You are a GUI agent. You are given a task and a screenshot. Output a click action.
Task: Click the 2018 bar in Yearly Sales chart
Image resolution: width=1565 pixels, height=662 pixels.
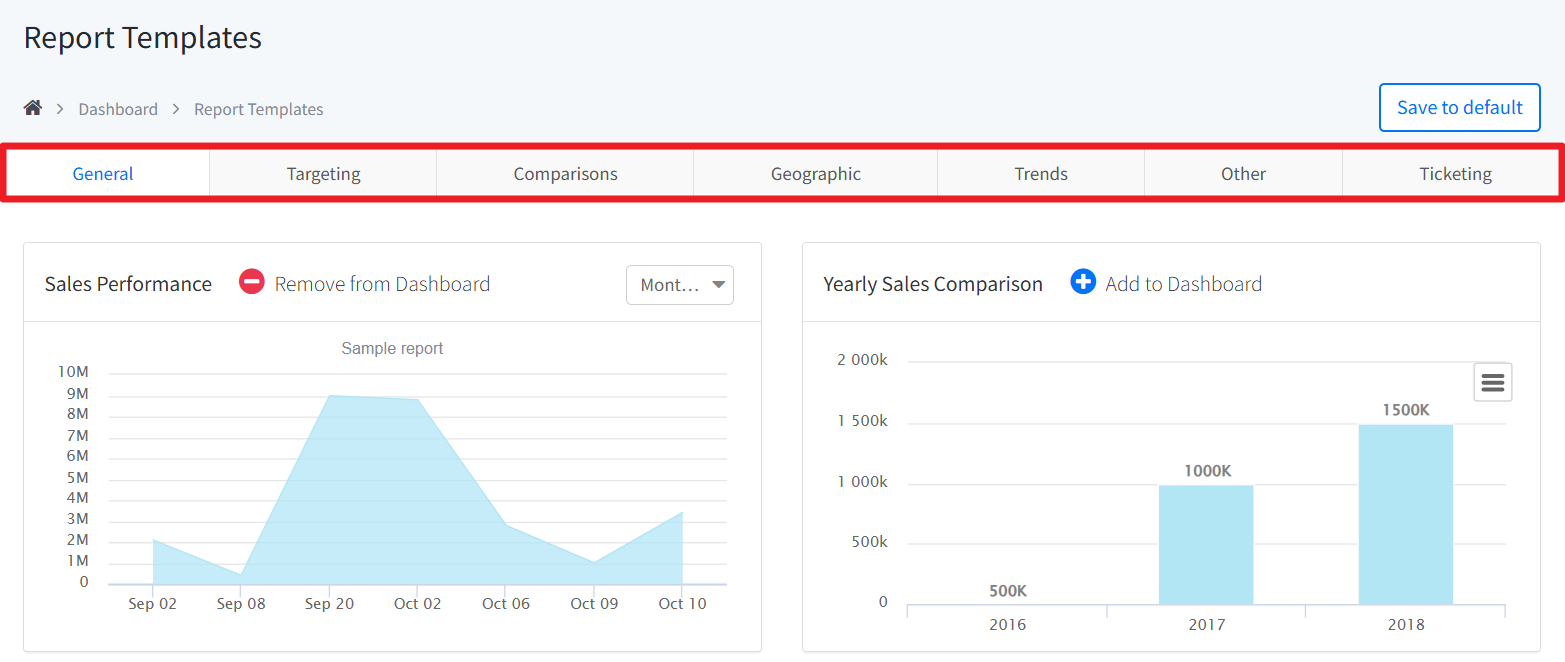1405,515
